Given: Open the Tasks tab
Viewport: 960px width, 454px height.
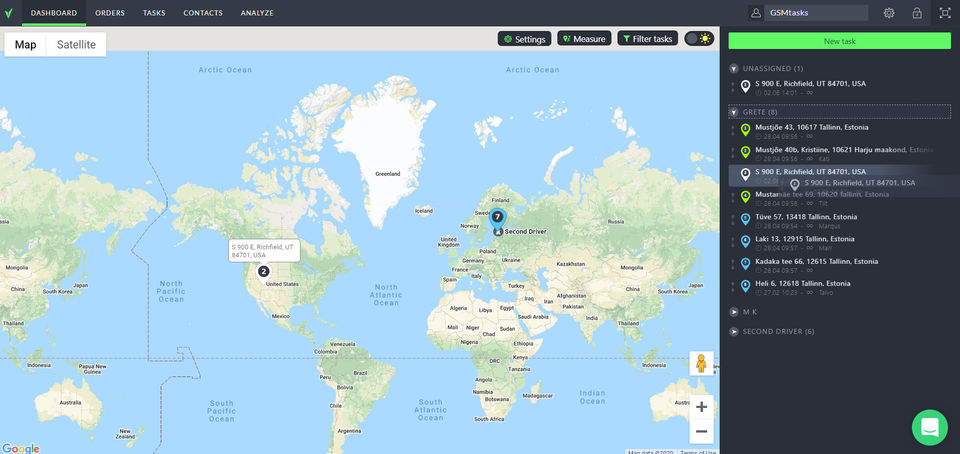Looking at the screenshot, I should click(154, 13).
